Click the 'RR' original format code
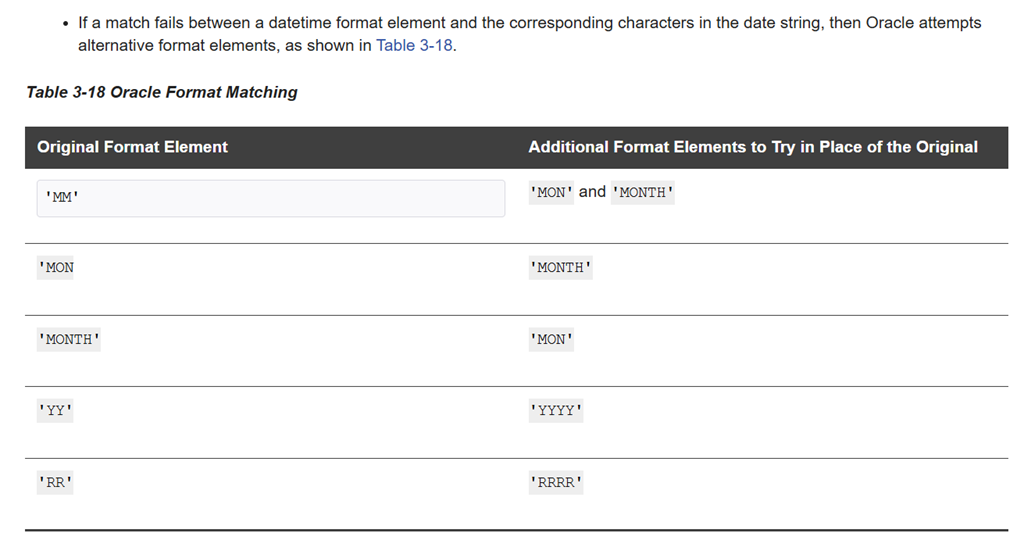The width and height of the screenshot is (1024, 551). tap(56, 483)
